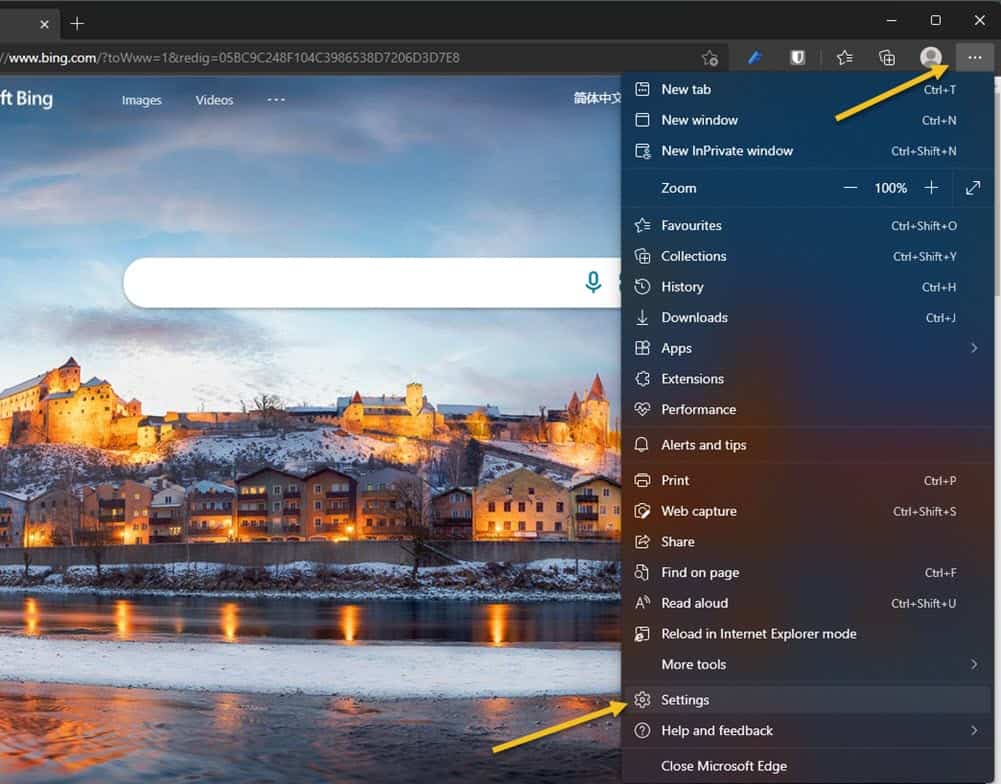Image resolution: width=1001 pixels, height=784 pixels.
Task: Select Find on page
Action: click(807, 572)
